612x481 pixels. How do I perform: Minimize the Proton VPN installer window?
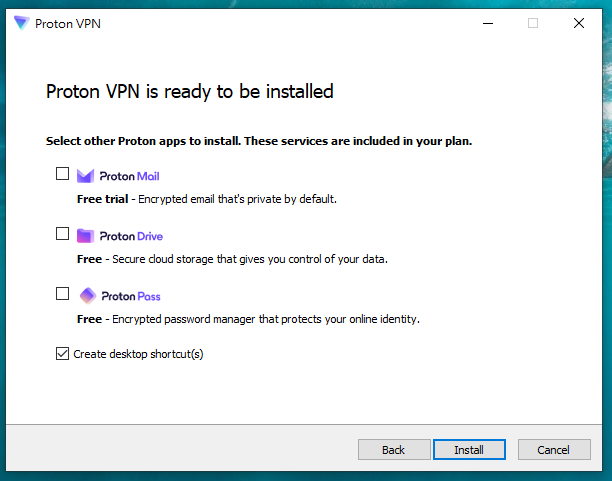[487, 23]
